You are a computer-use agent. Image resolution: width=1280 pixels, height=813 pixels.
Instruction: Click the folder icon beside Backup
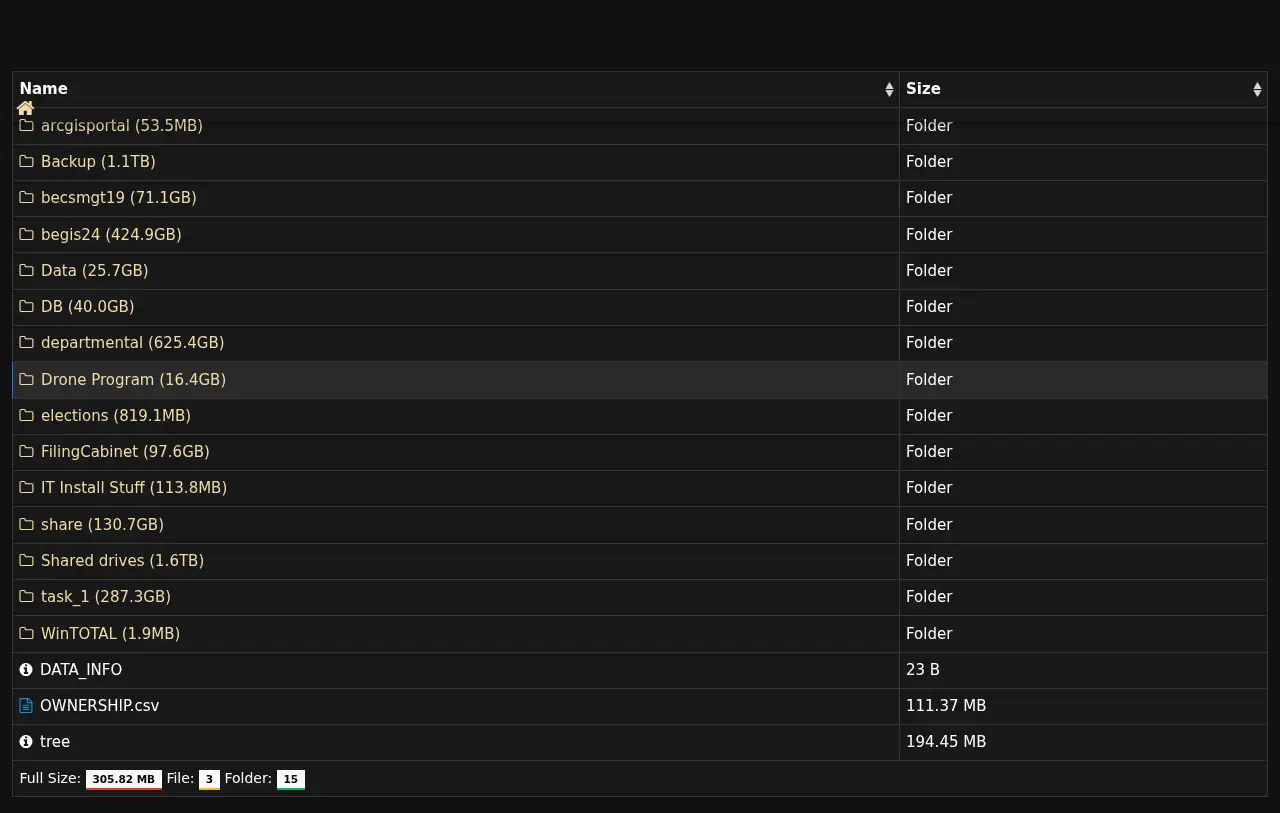tap(27, 162)
